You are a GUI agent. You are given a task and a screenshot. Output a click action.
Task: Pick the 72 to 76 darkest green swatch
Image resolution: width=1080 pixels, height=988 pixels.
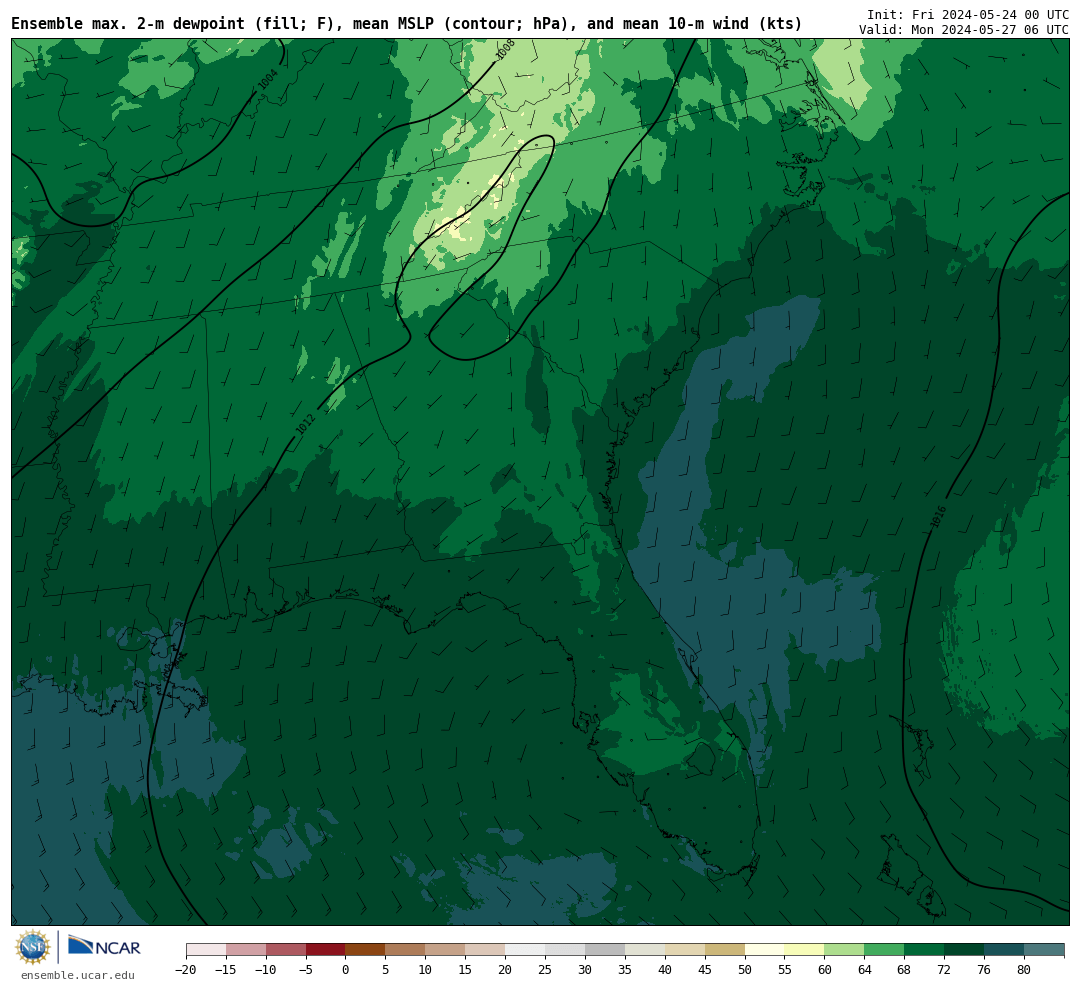pyautogui.click(x=965, y=950)
